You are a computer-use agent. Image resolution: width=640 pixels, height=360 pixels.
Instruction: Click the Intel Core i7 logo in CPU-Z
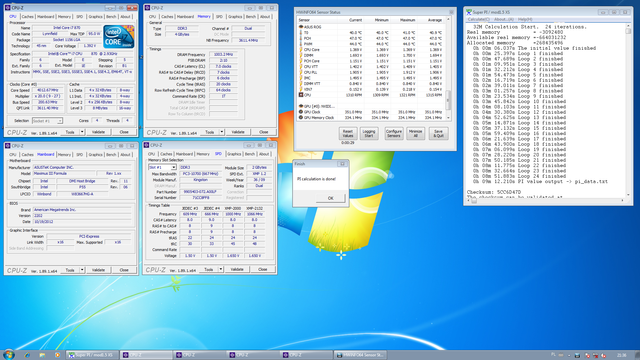tap(119, 37)
